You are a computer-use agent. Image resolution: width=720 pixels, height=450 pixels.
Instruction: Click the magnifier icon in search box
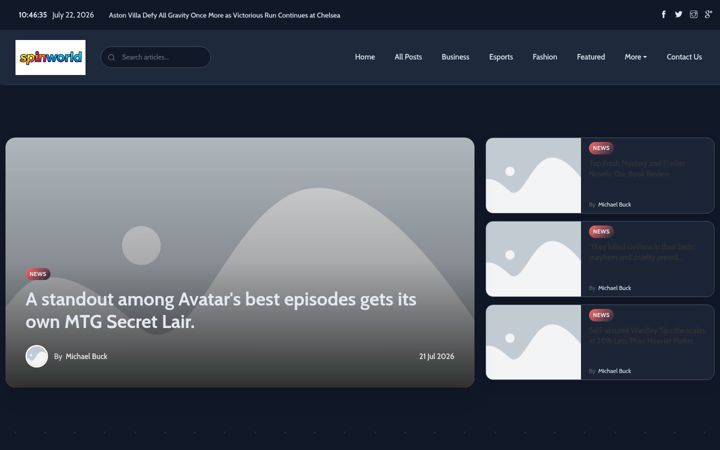(x=111, y=57)
